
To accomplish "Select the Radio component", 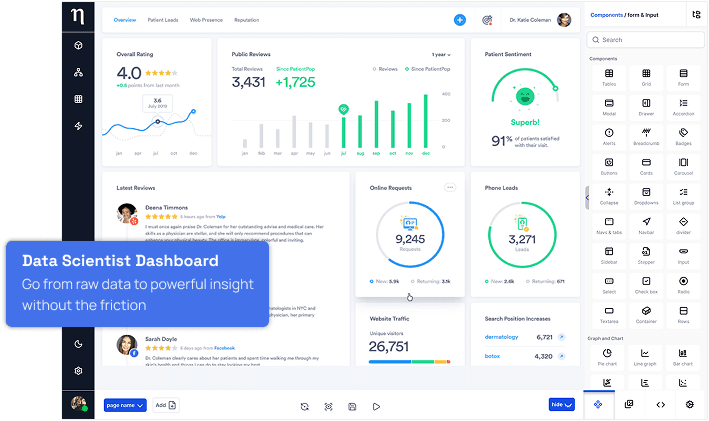I will pos(684,283).
